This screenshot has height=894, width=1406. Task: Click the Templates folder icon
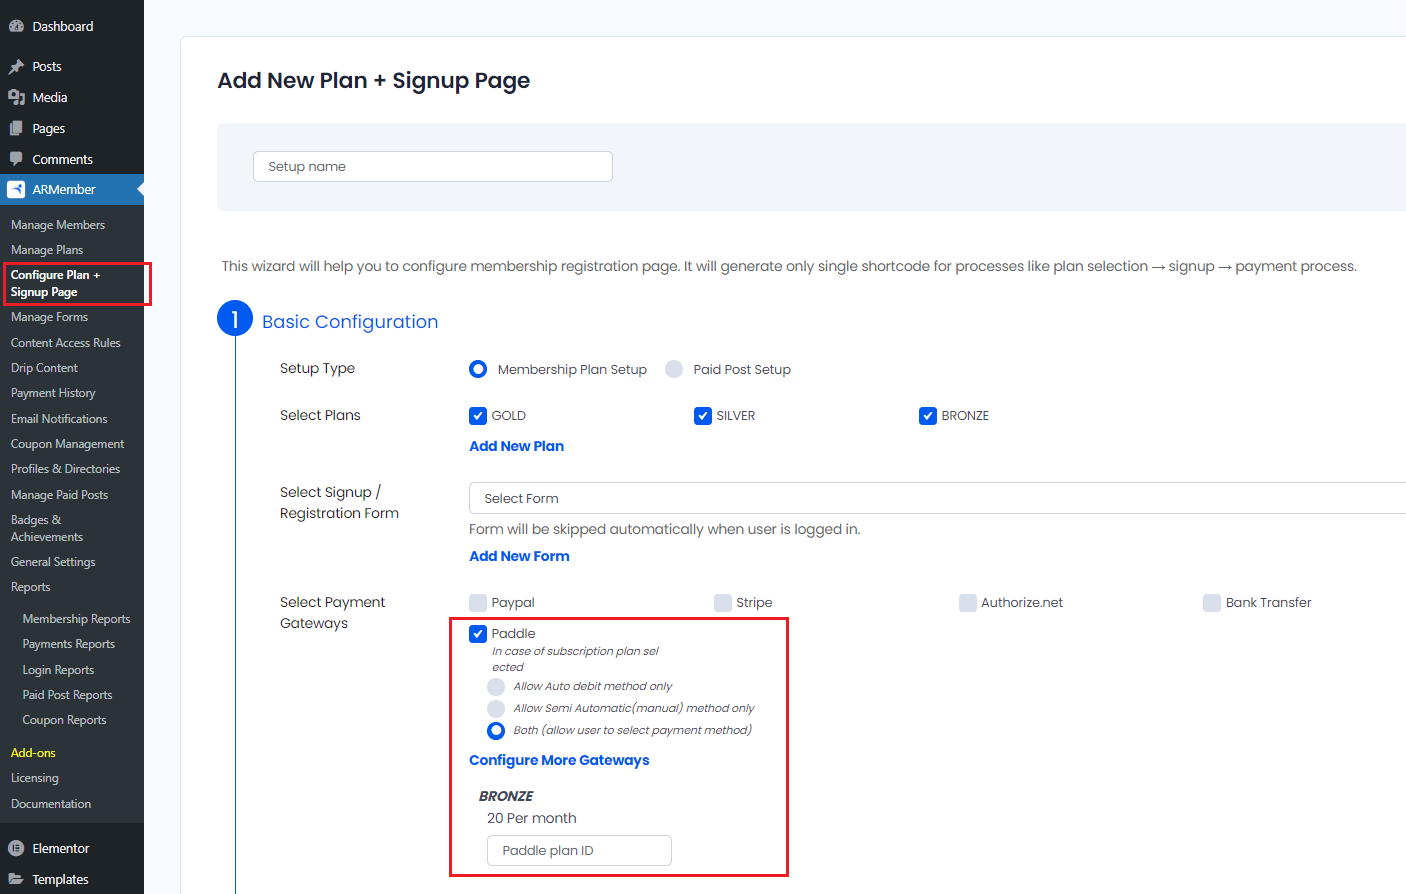[x=16, y=879]
